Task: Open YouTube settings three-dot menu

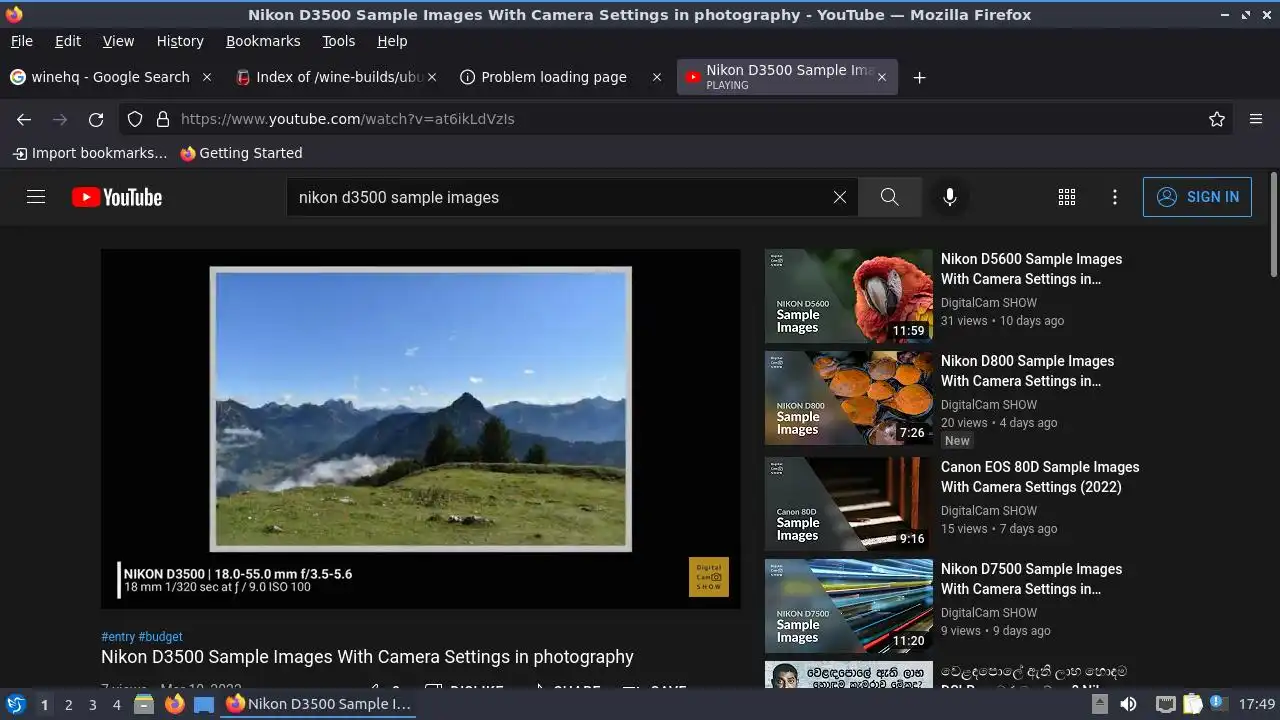Action: pyautogui.click(x=1115, y=197)
